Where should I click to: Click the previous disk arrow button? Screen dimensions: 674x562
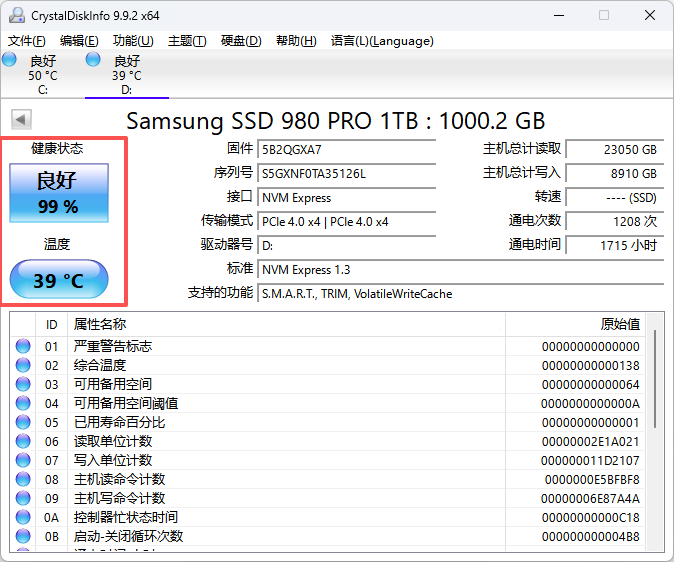tap(21, 119)
